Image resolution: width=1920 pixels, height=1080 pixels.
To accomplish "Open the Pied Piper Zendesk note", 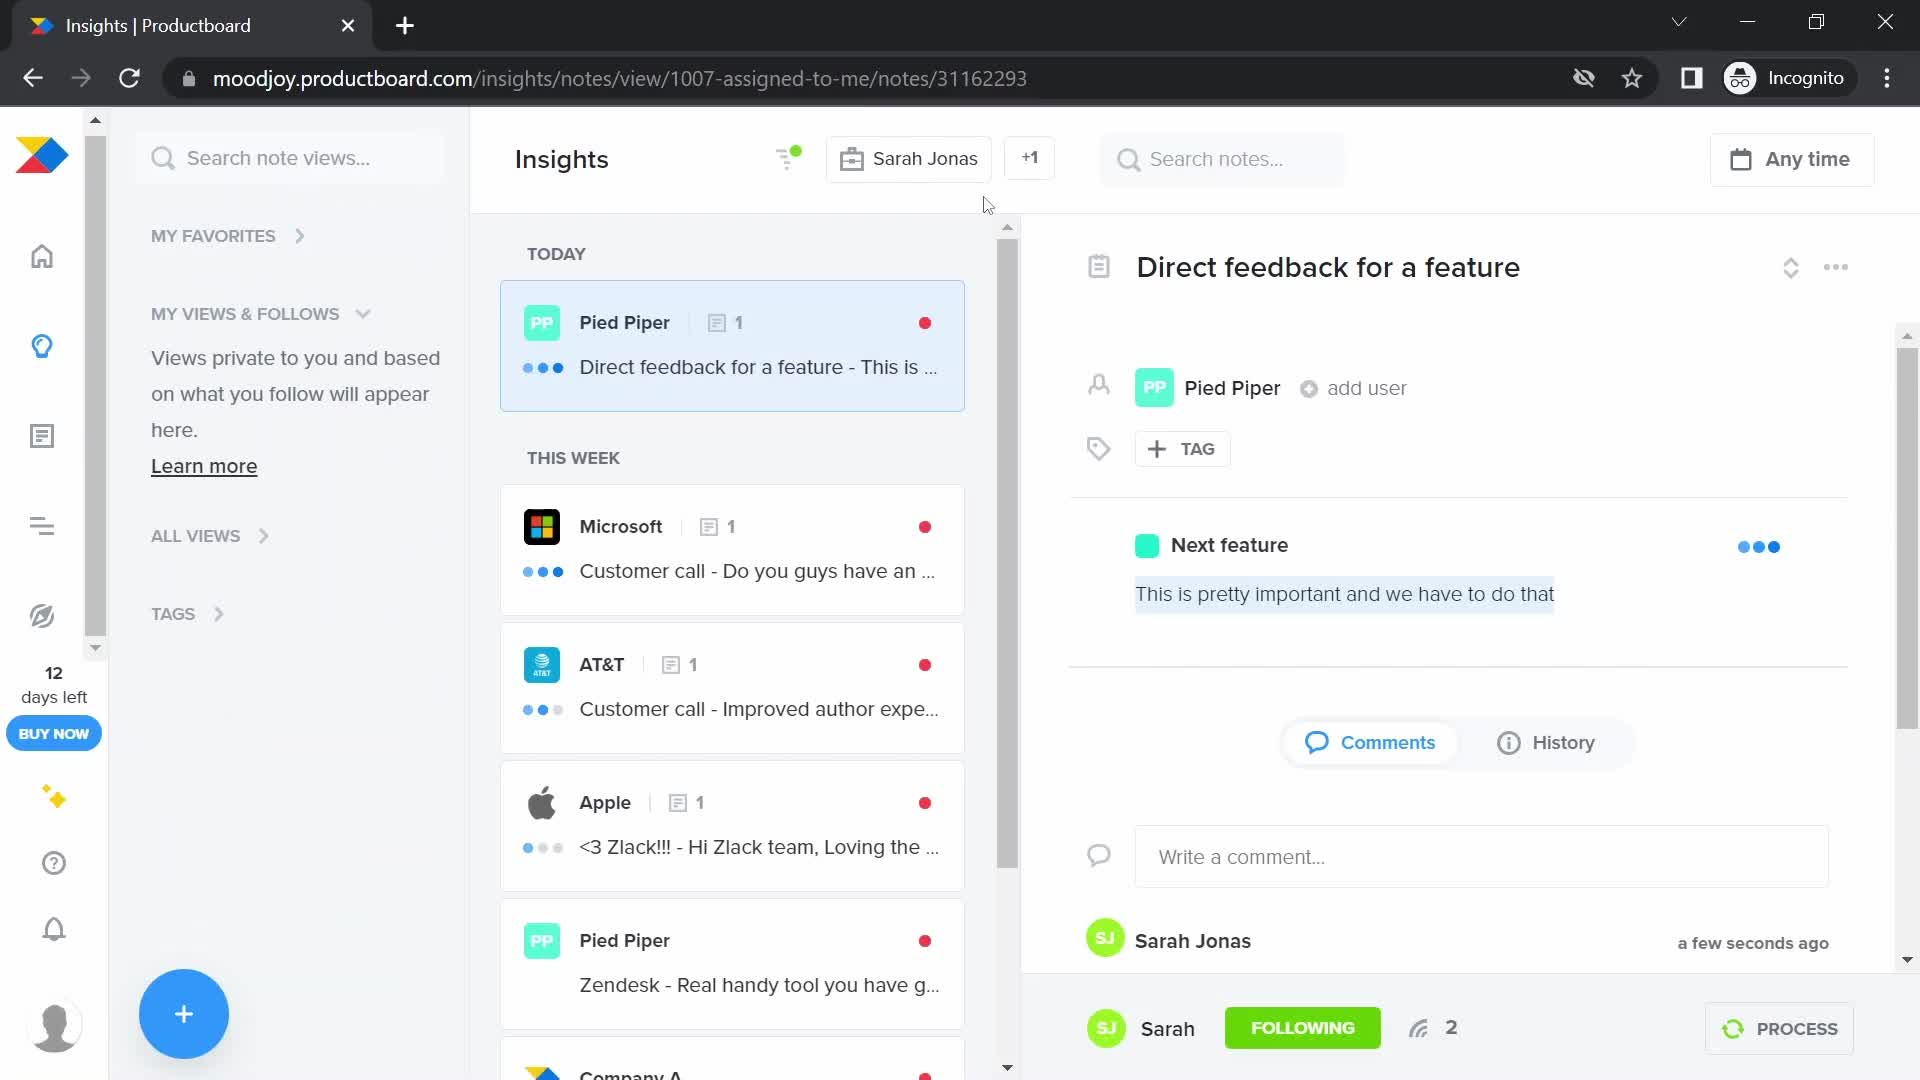I will click(732, 964).
